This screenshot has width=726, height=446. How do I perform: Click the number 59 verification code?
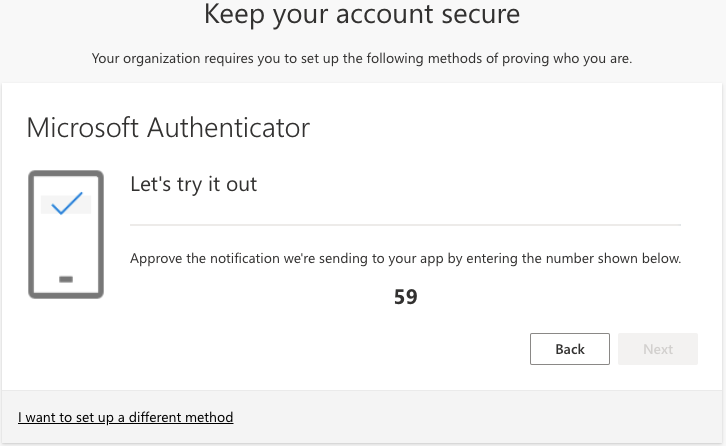point(405,297)
